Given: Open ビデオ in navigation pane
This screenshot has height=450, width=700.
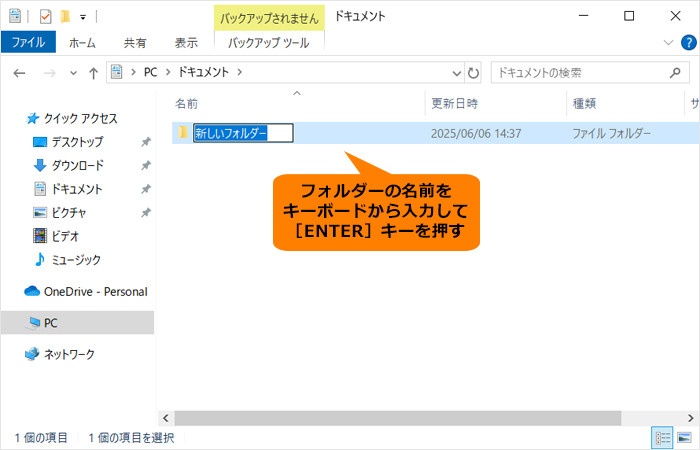Looking at the screenshot, I should 65,236.
